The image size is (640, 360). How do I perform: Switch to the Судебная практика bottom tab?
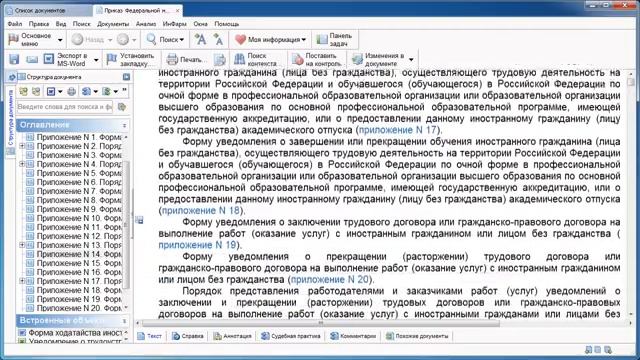point(291,336)
